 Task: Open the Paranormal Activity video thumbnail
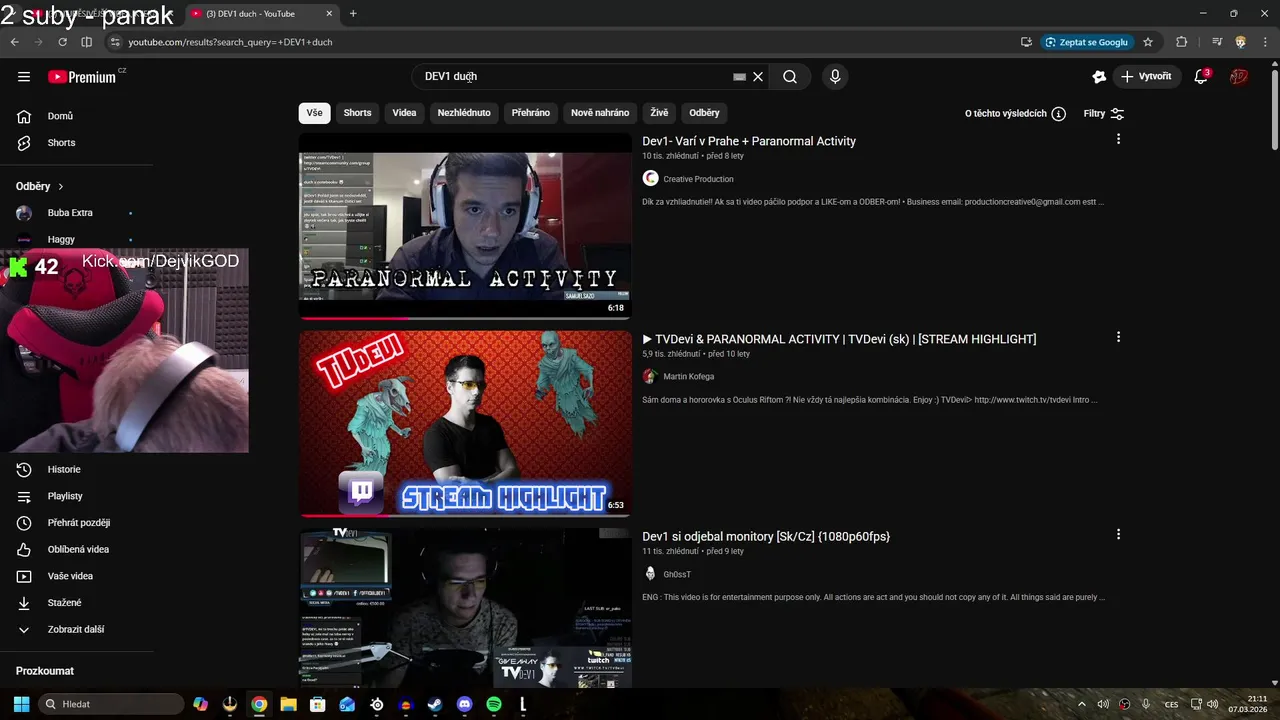tap(465, 225)
